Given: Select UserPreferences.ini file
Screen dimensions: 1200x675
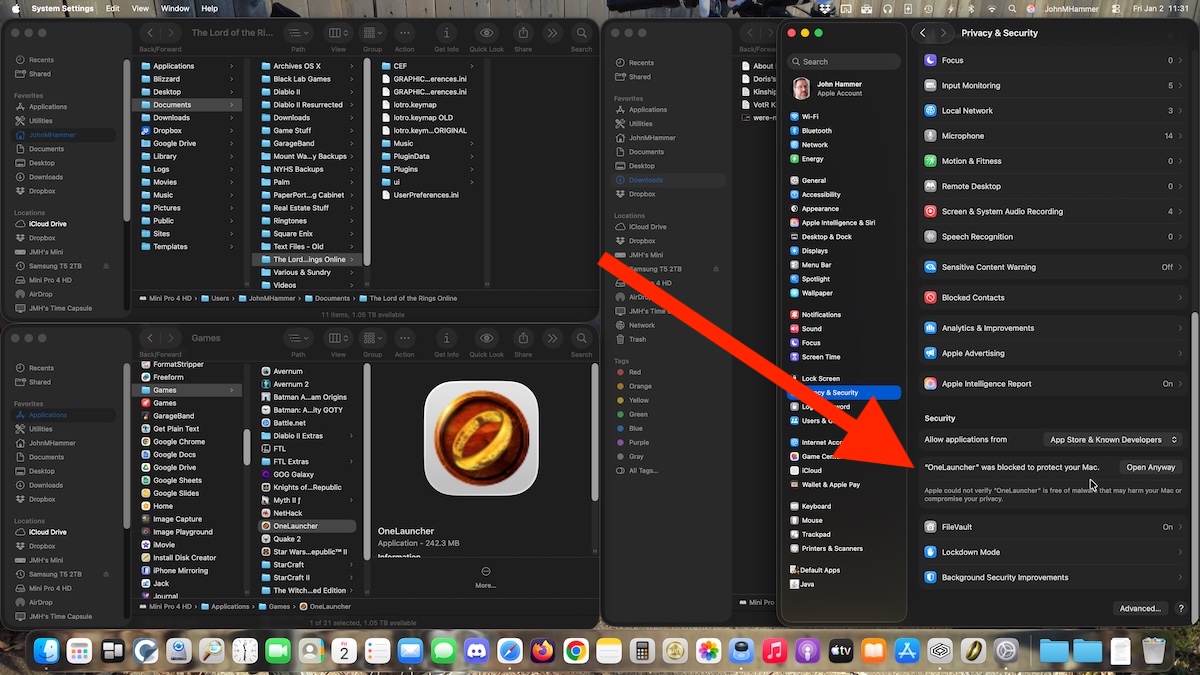Looking at the screenshot, I should tap(426, 195).
